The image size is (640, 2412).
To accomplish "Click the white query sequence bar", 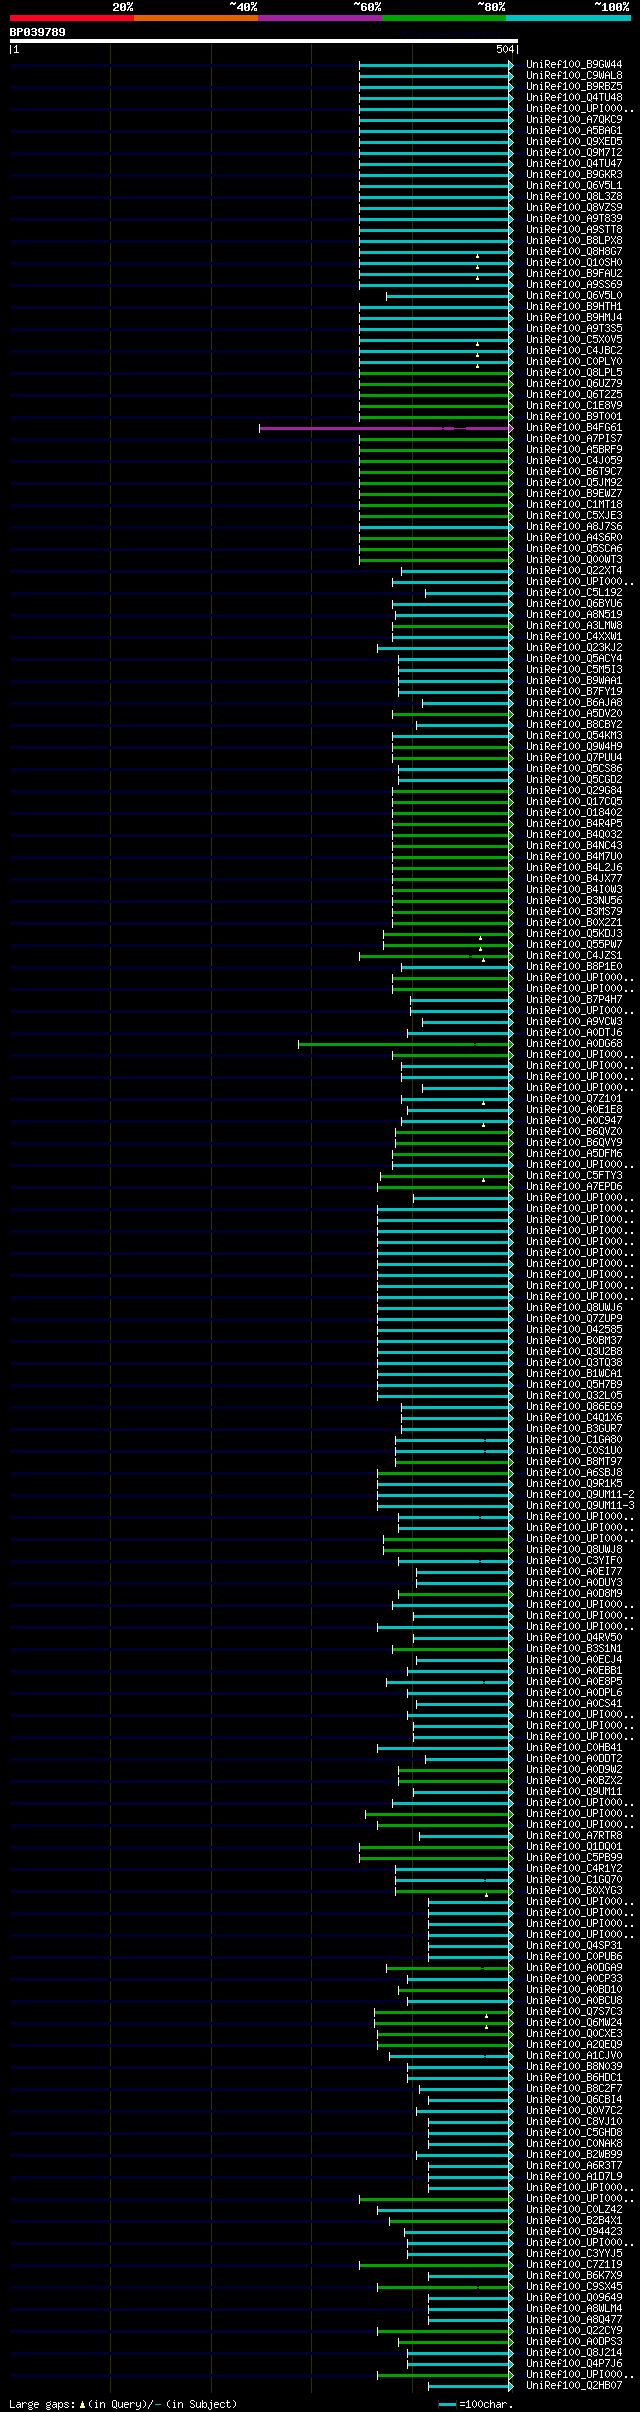I will click(x=263, y=41).
